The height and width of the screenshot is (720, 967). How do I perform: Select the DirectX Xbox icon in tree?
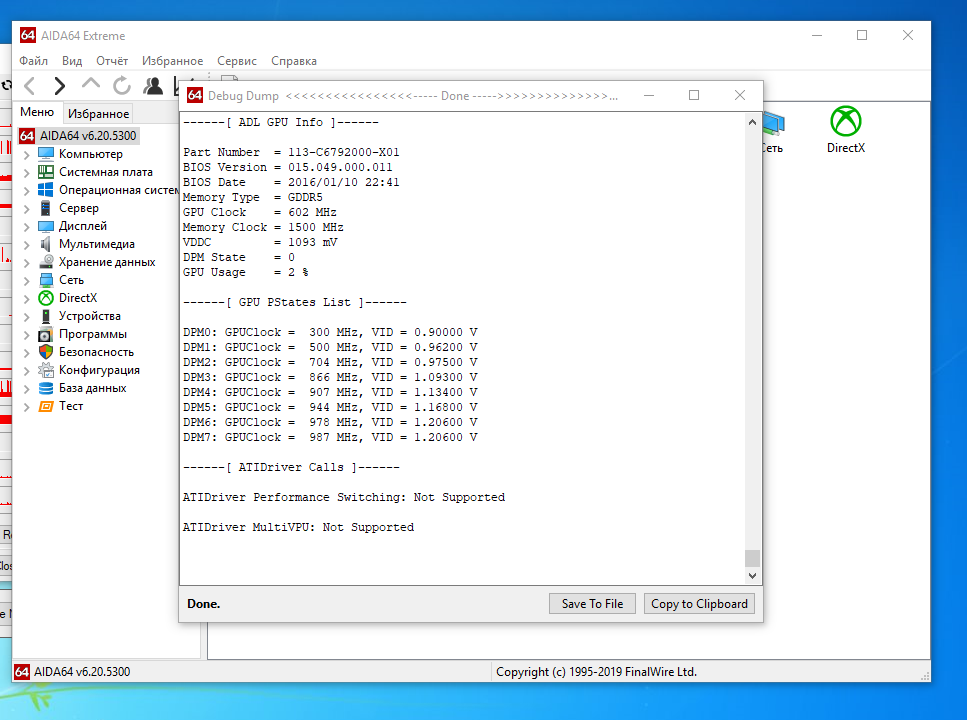46,297
